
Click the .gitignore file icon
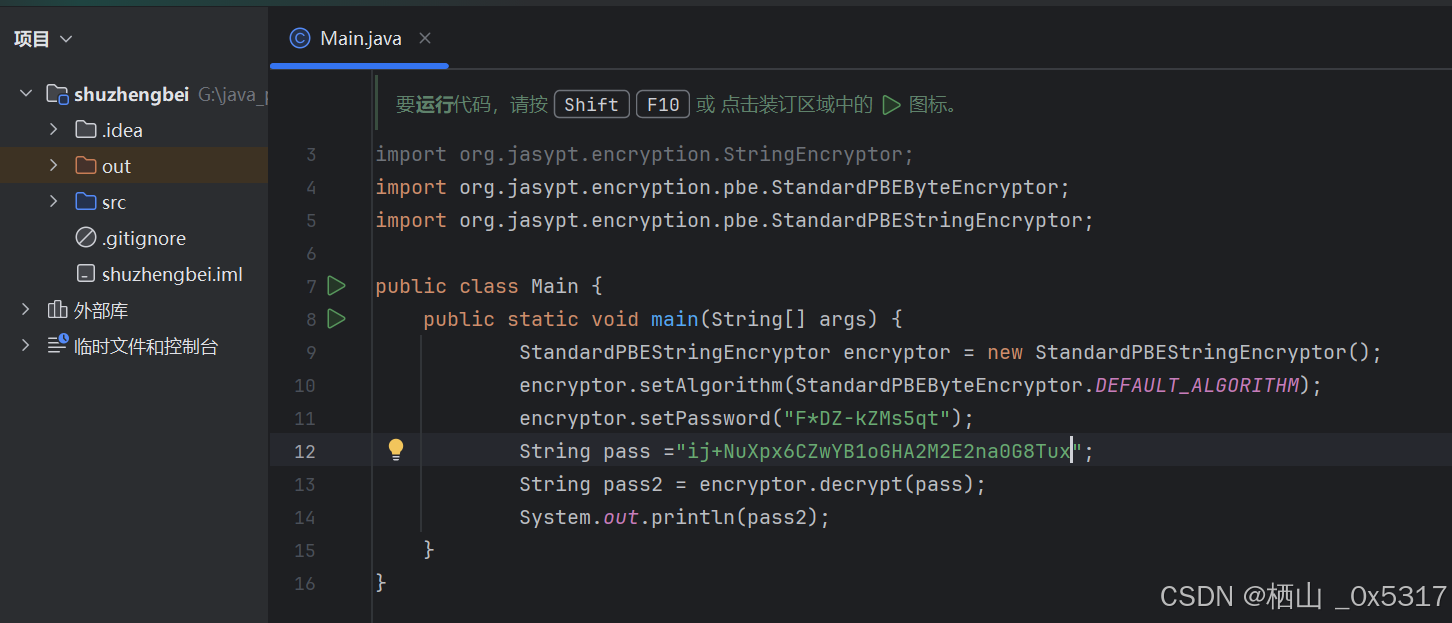point(86,238)
